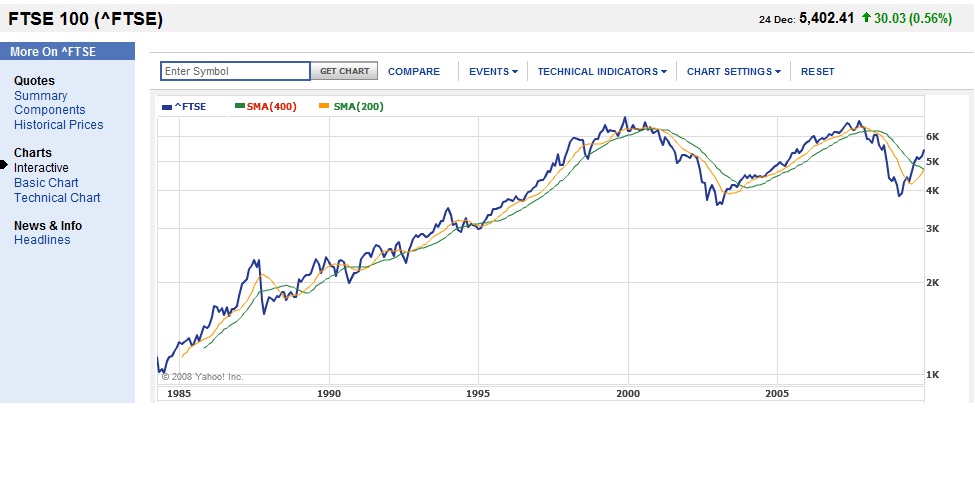The width and height of the screenshot is (975, 480).
Task: Click the 1985 label on the time axis
Action: 179,394
